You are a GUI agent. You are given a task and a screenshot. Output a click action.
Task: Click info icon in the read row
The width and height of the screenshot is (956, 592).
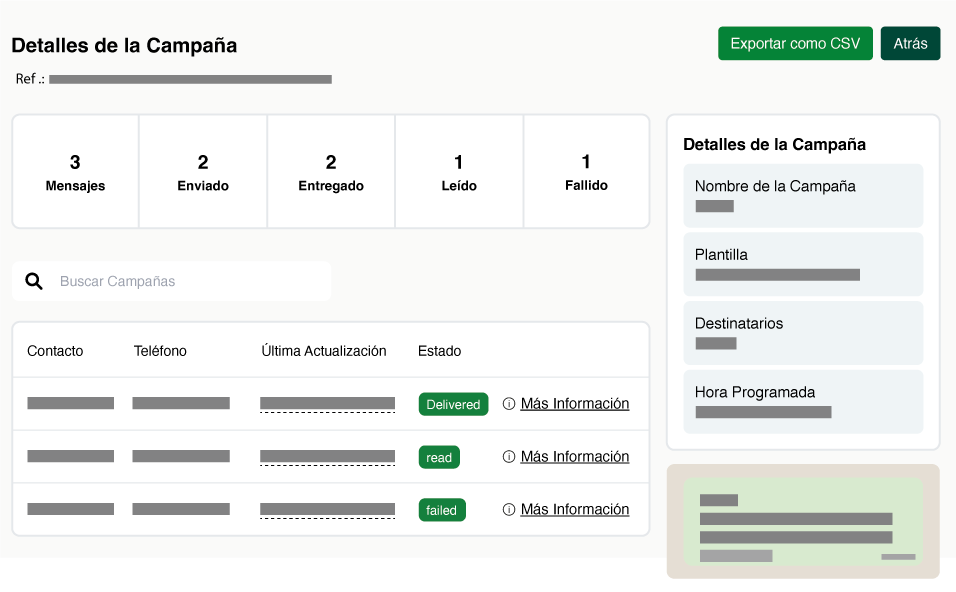pyautogui.click(x=508, y=457)
